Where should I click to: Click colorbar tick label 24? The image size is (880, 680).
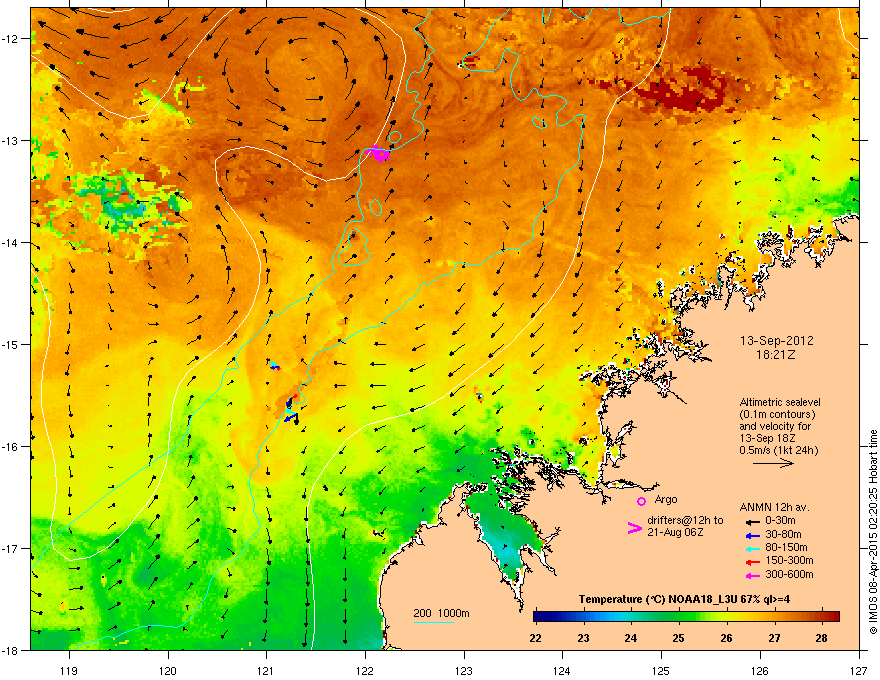click(631, 638)
